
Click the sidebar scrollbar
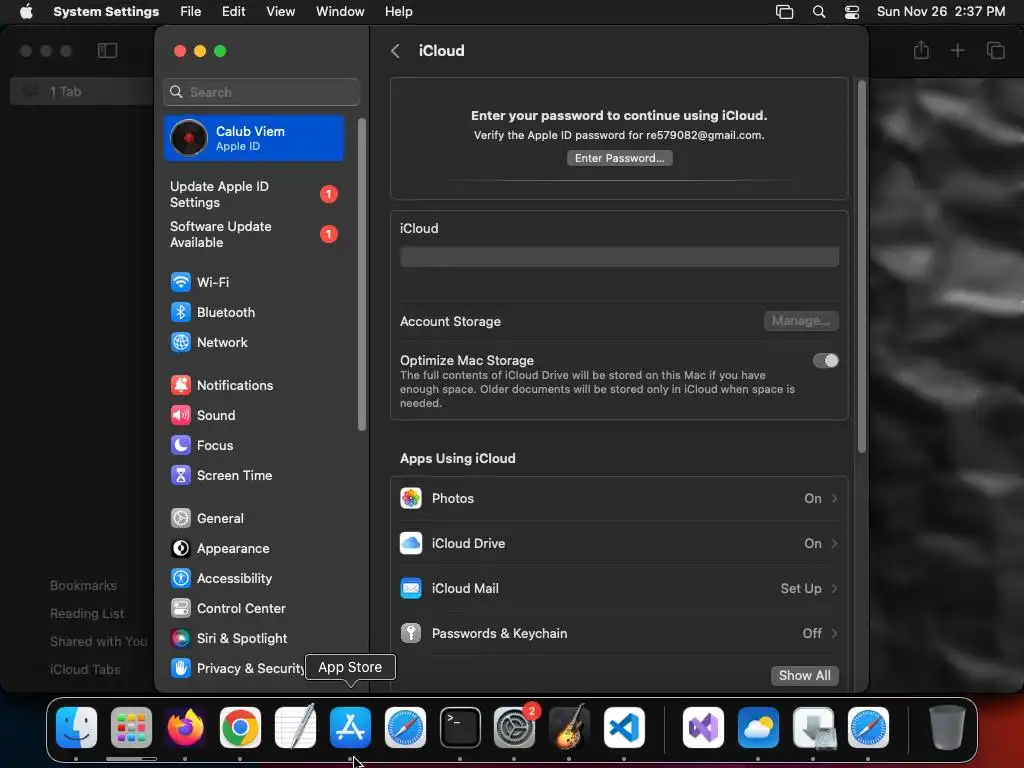(x=362, y=274)
